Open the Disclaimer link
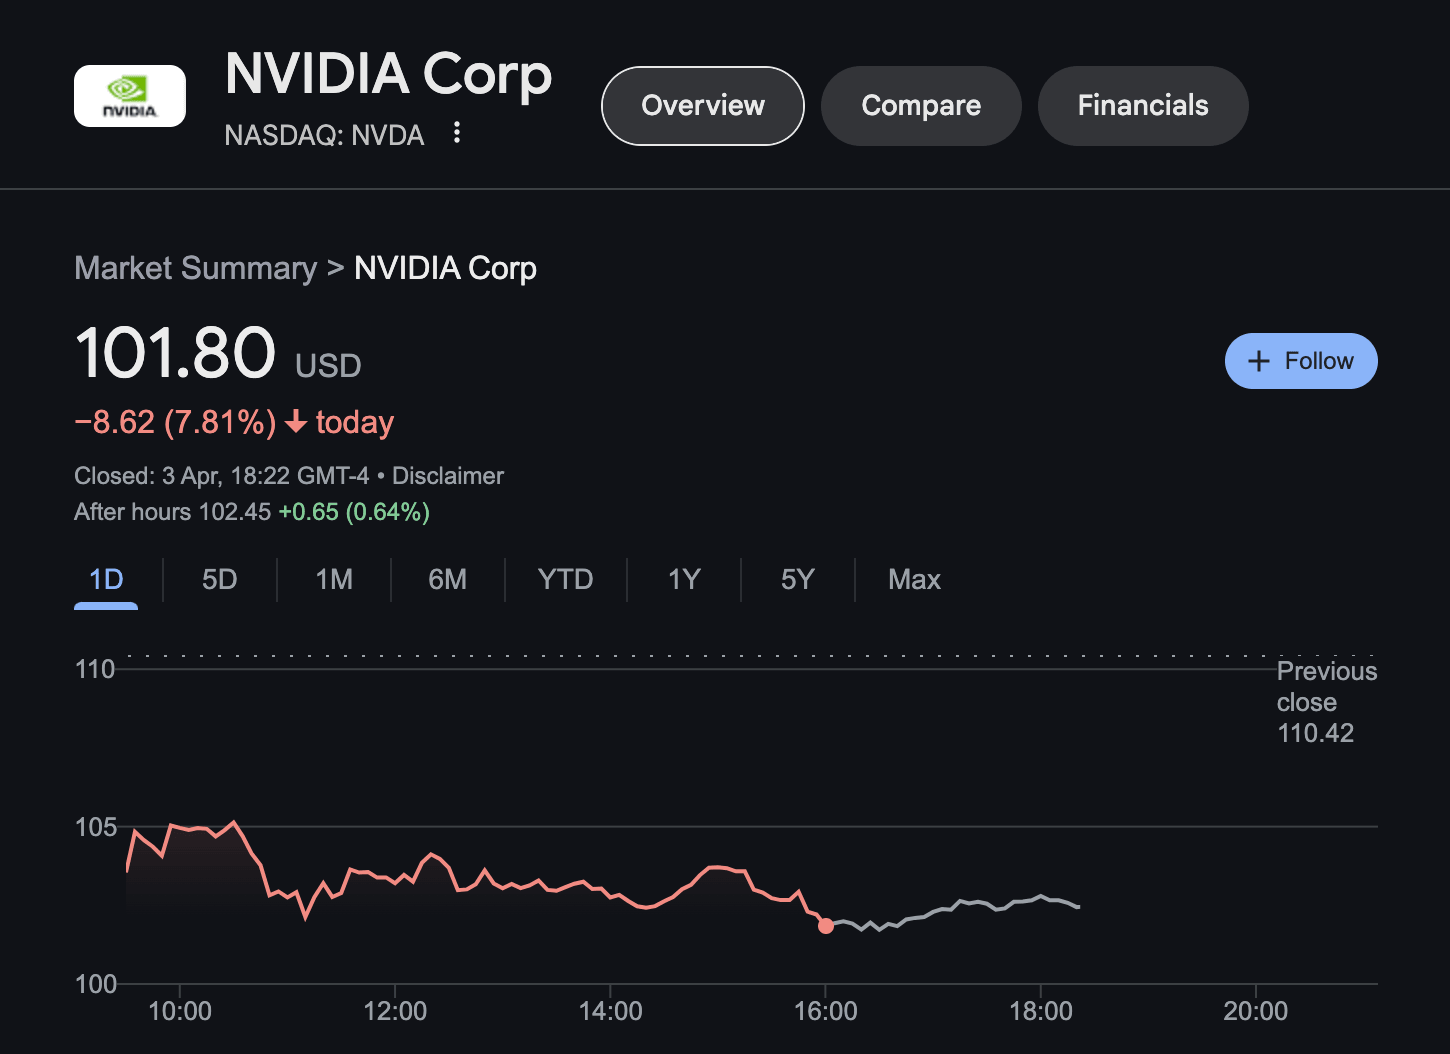The width and height of the screenshot is (1450, 1054). [x=447, y=475]
